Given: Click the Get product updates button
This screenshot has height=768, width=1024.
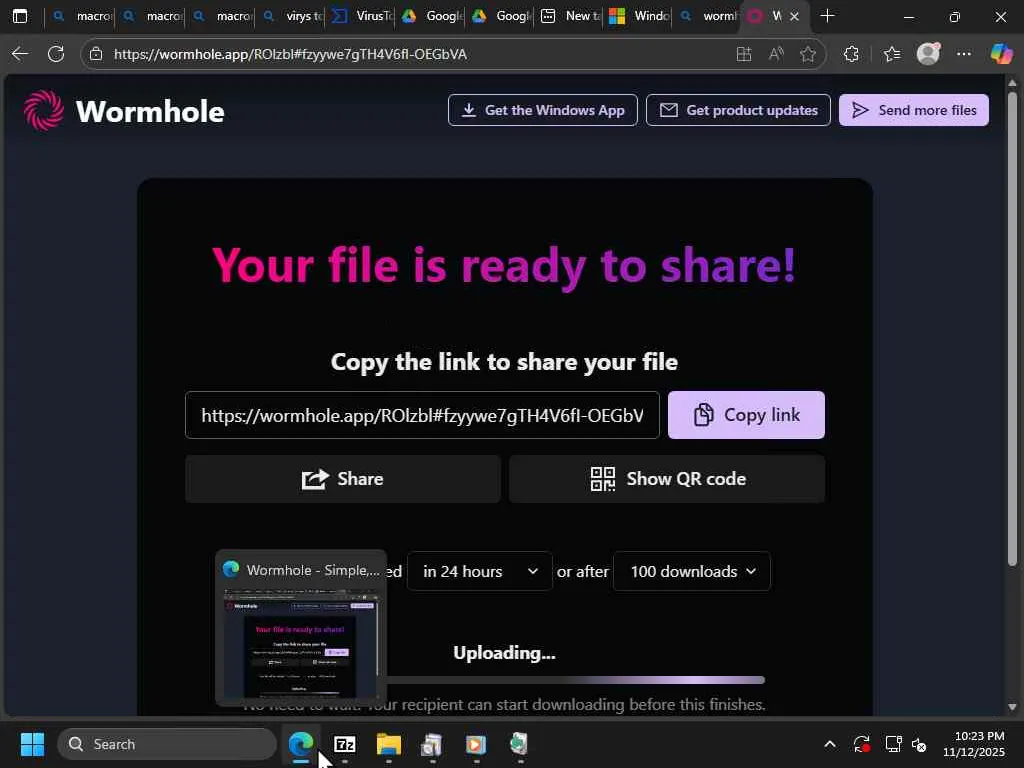Looking at the screenshot, I should click(x=738, y=110).
